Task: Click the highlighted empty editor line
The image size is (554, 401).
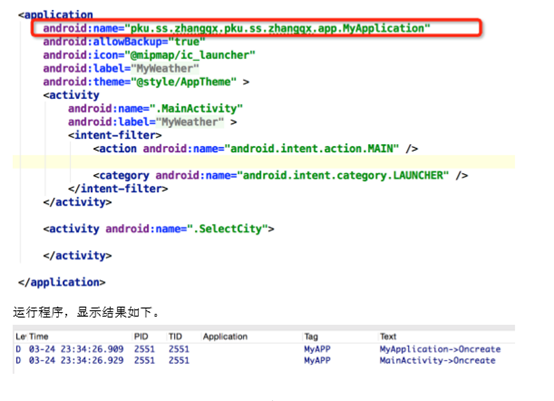Action: 264,162
